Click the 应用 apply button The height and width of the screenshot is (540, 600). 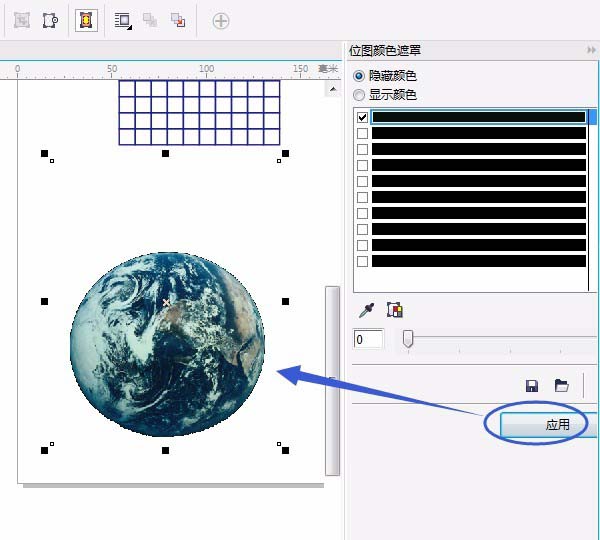click(548, 424)
